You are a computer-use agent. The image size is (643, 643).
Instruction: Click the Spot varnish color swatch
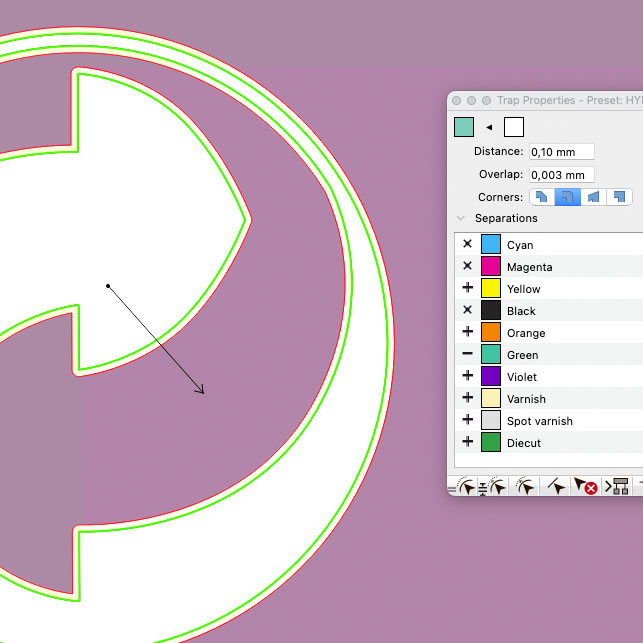click(491, 420)
